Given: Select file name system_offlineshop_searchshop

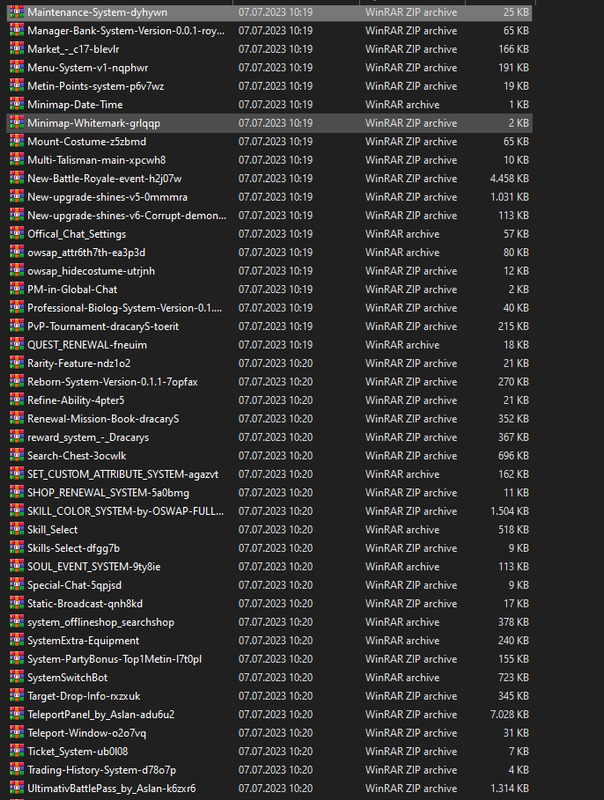Looking at the screenshot, I should click(x=100, y=622).
